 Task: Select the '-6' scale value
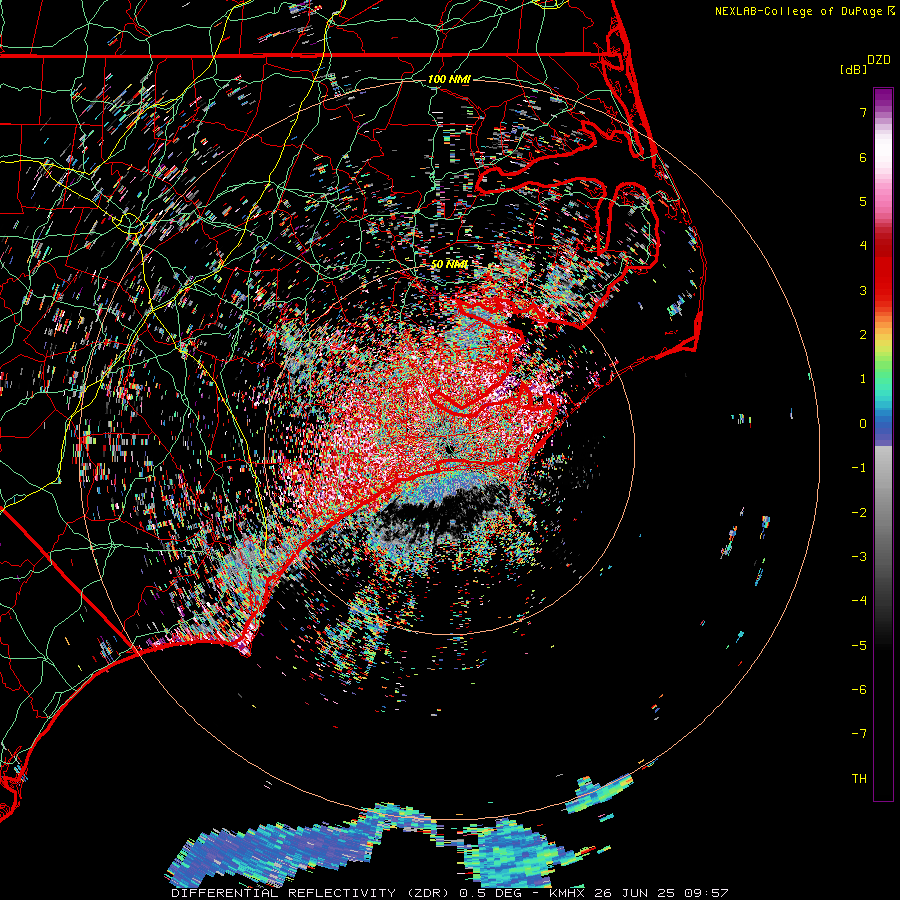coord(859,690)
